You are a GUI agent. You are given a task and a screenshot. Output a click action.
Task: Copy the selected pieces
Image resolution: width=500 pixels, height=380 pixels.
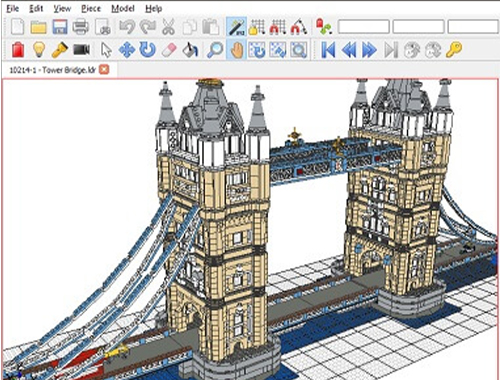[190, 27]
